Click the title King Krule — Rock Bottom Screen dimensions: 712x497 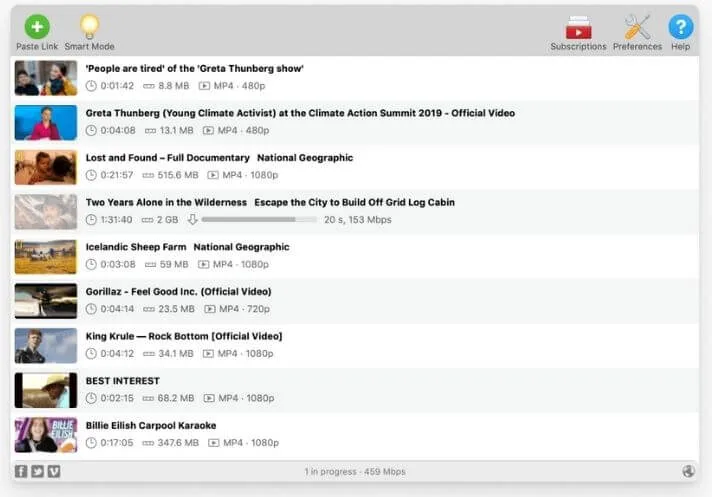point(184,336)
